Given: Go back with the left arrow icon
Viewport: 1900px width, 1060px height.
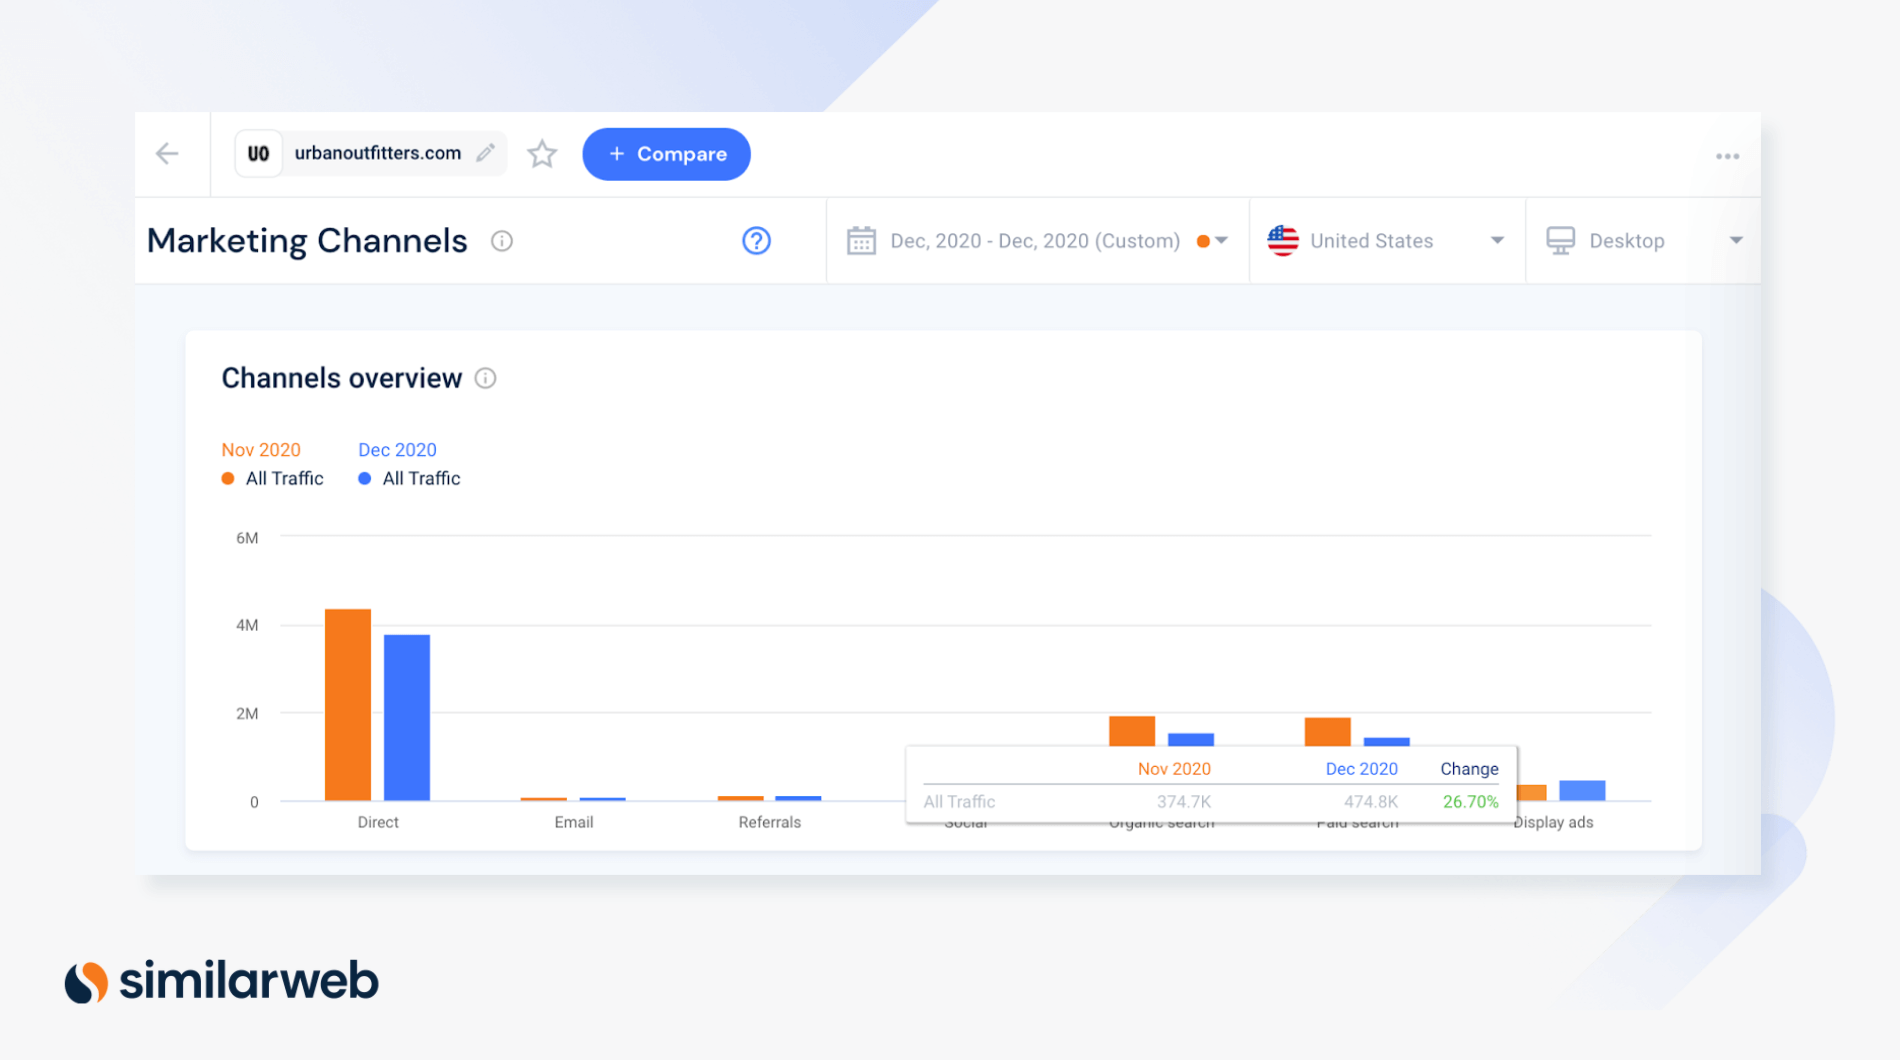Looking at the screenshot, I should 167,154.
